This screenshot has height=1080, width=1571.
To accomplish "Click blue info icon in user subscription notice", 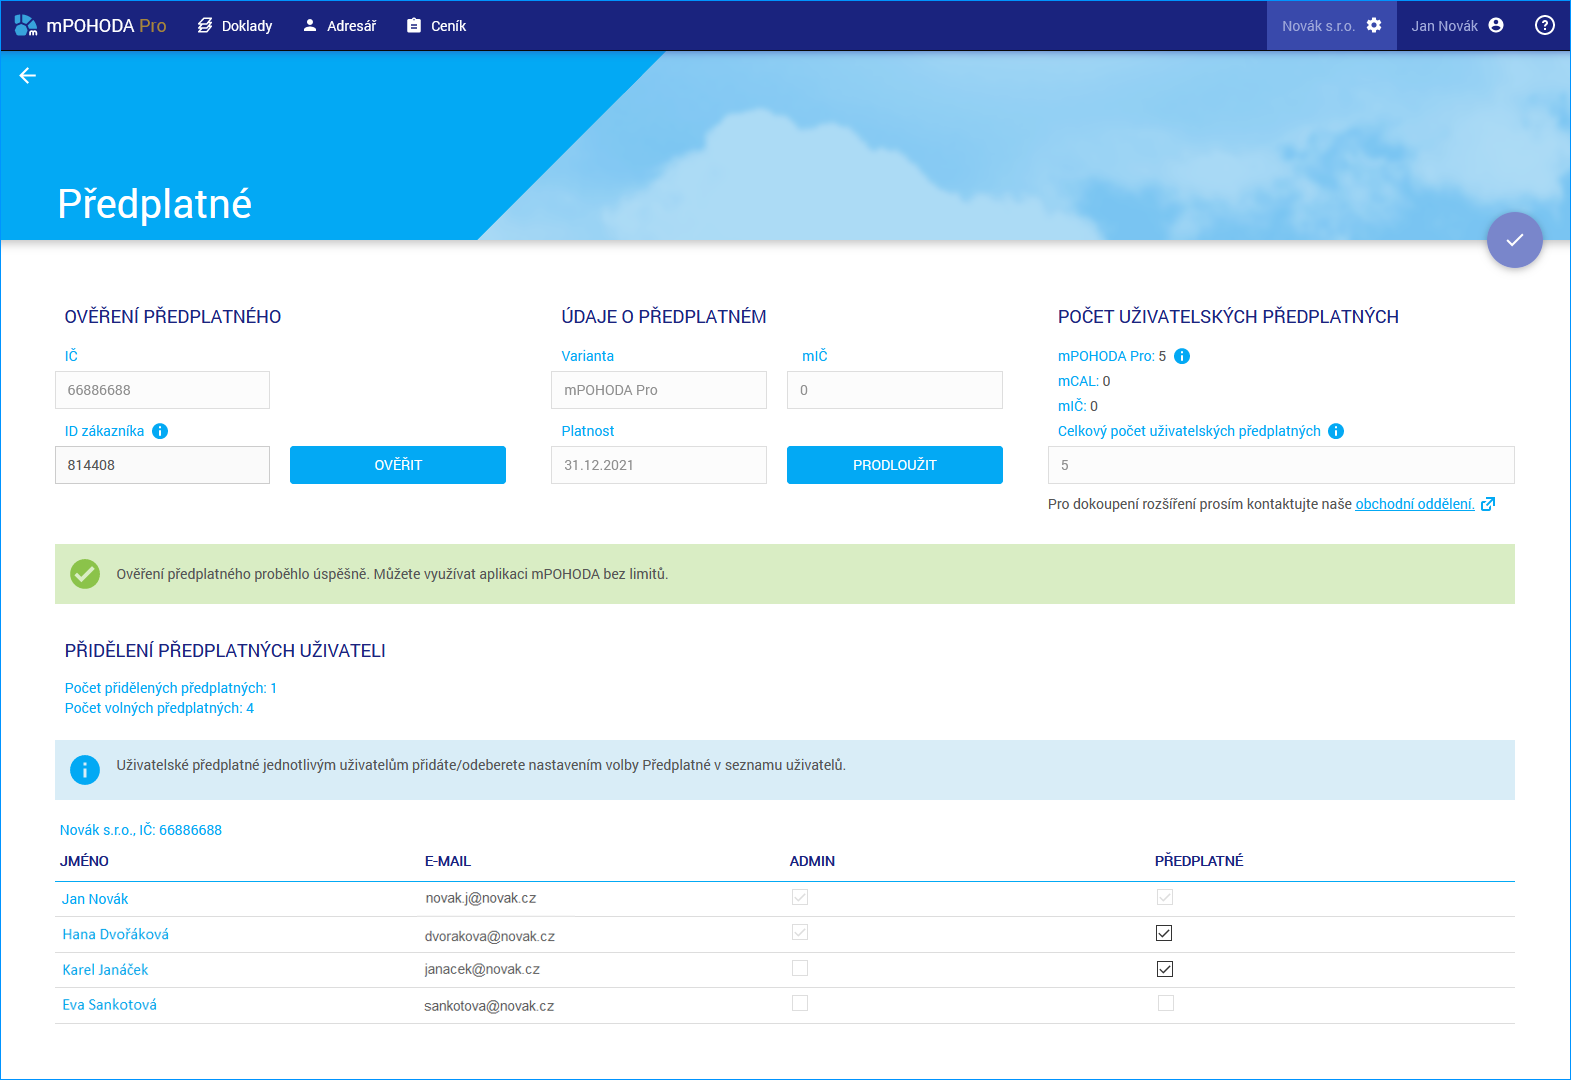I will [85, 770].
